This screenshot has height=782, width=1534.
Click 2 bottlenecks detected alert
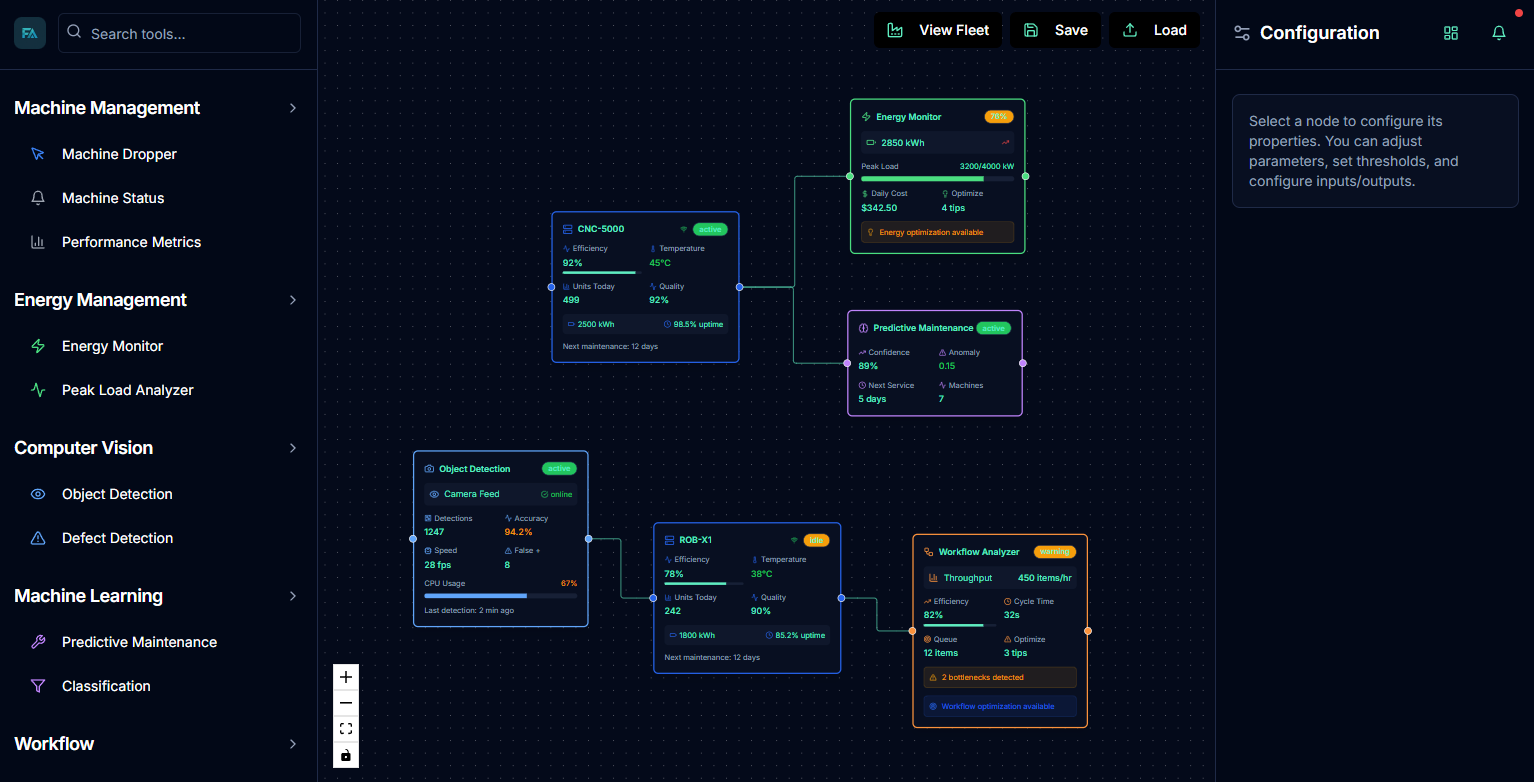(x=1000, y=678)
